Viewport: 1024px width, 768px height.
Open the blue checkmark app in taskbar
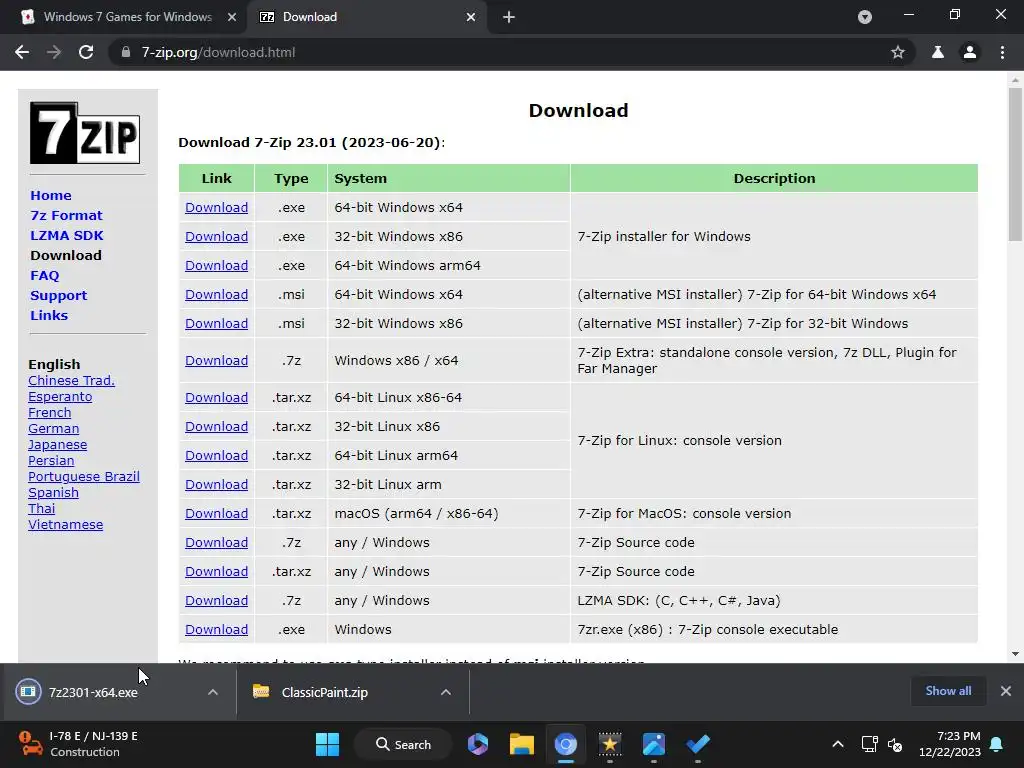pos(697,744)
